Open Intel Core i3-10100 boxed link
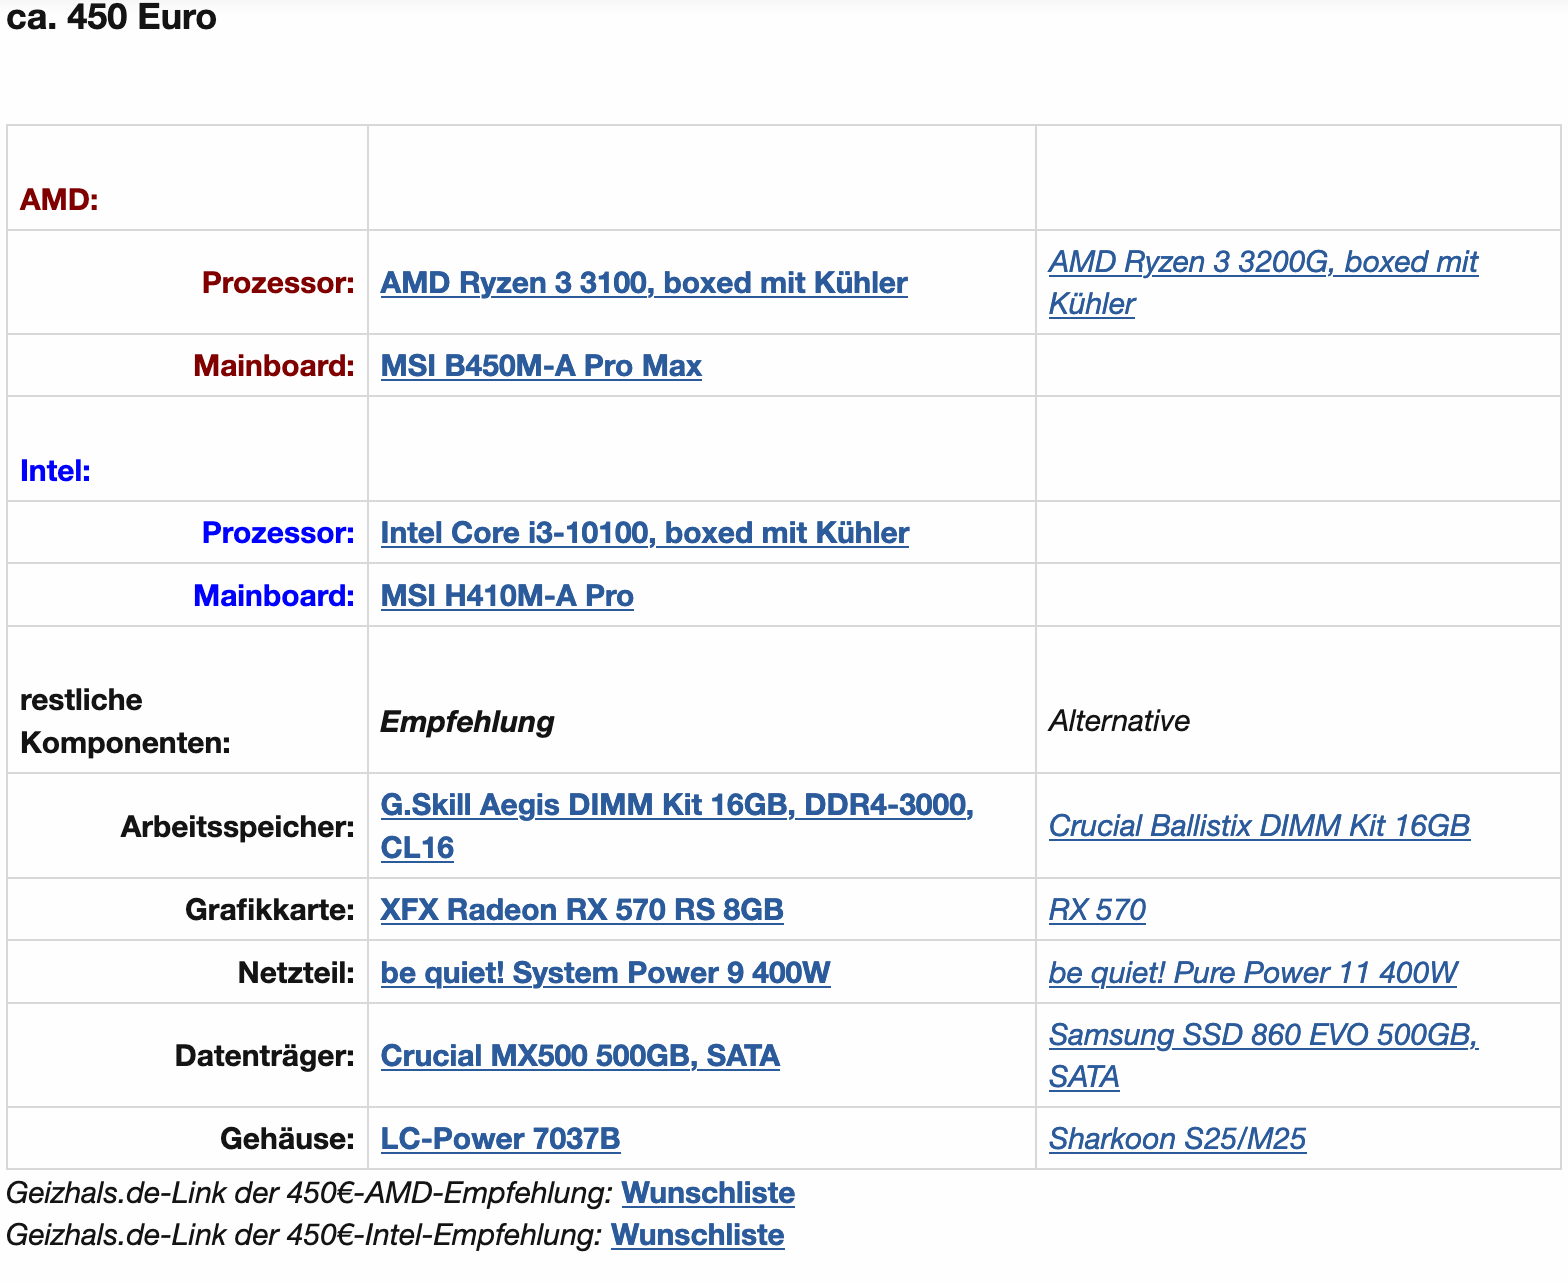 pos(645,533)
